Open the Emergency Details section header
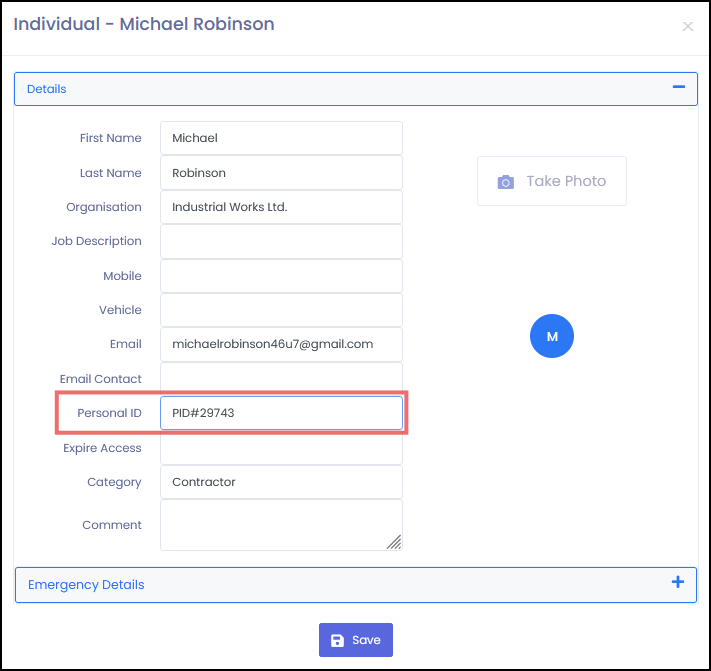This screenshot has height=671, width=711. pyautogui.click(x=86, y=585)
